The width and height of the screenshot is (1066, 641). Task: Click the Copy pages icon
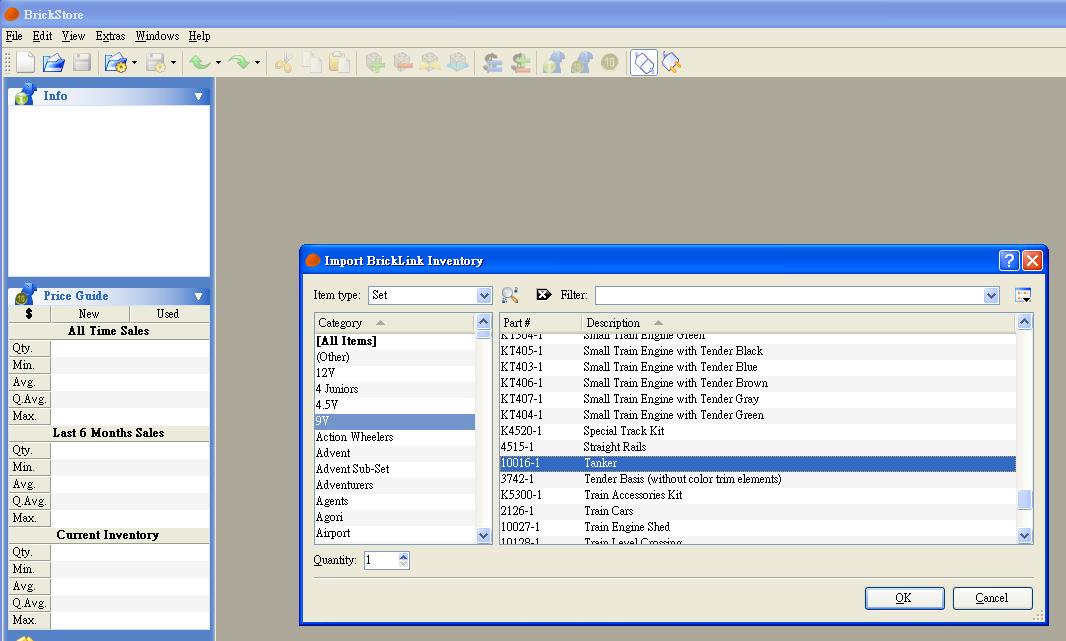[x=311, y=63]
